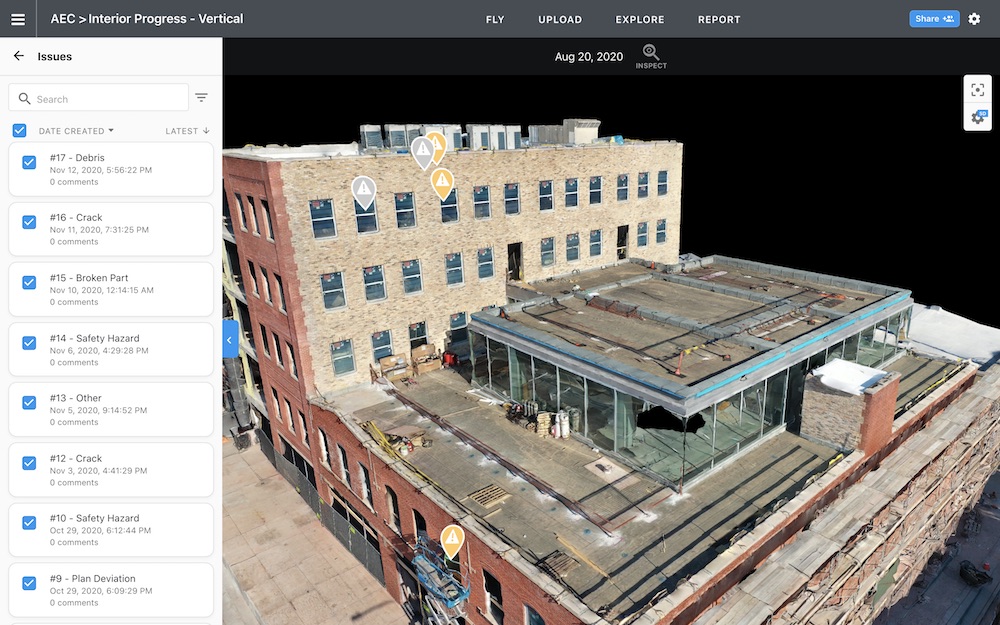Open the '#14 - Safety Hazard' issue title
This screenshot has width=1000, height=625.
point(94,338)
